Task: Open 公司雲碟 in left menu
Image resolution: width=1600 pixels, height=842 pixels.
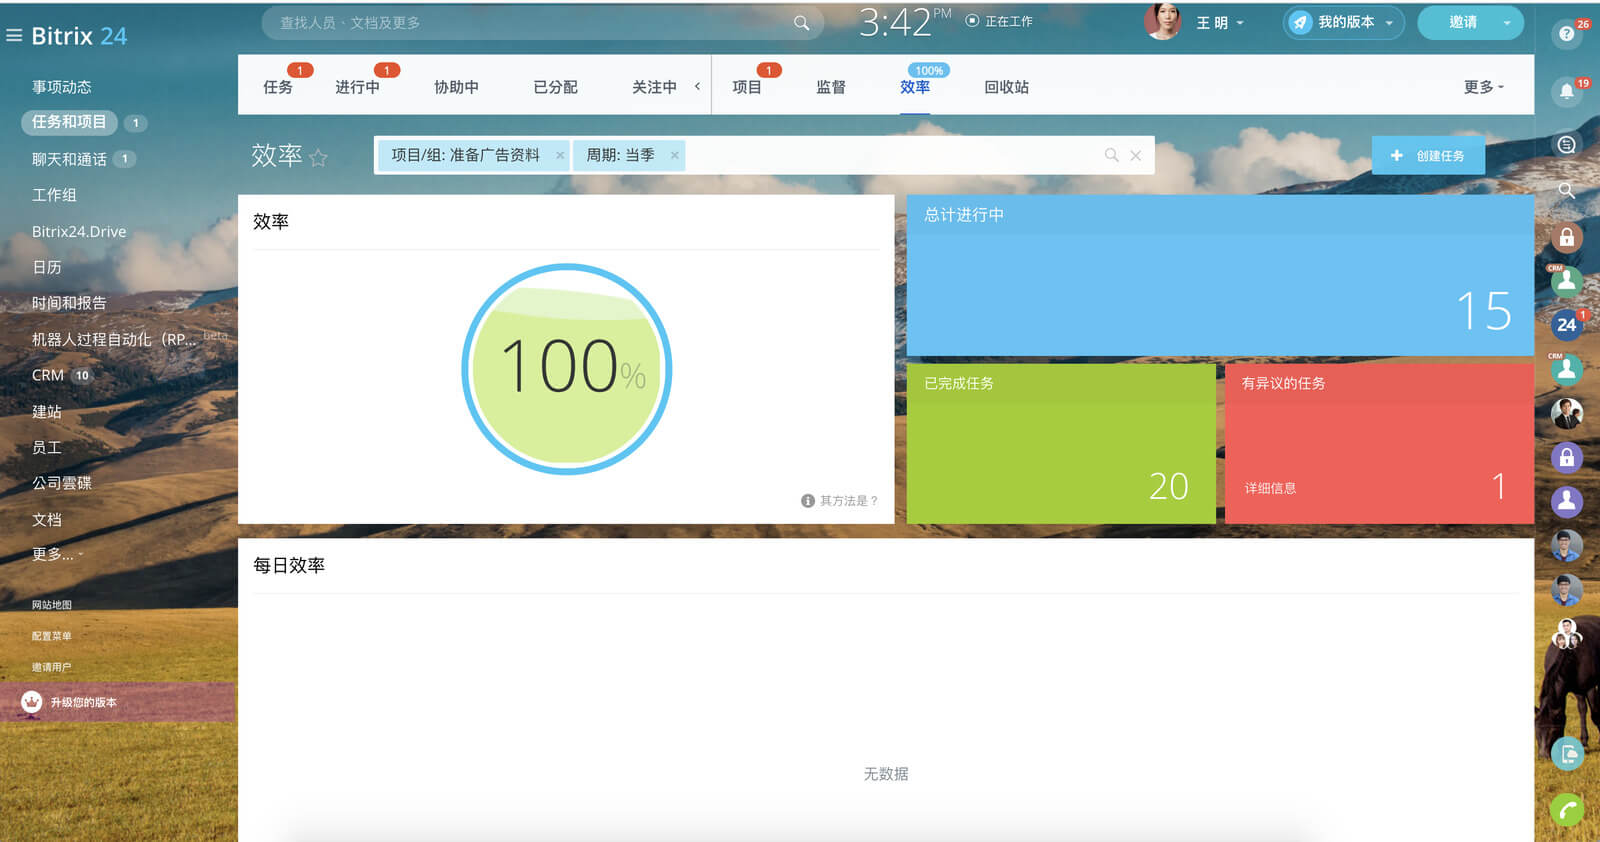Action: [x=62, y=483]
